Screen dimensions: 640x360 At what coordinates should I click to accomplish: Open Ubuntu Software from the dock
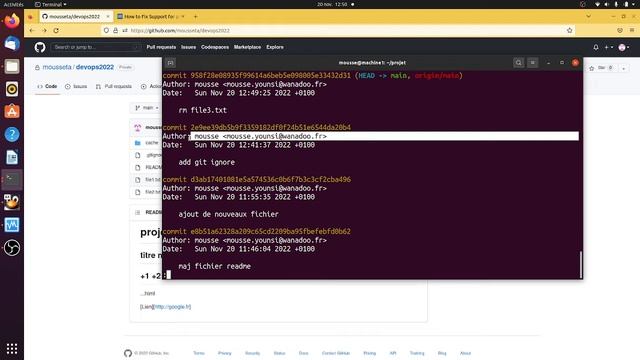point(12,111)
